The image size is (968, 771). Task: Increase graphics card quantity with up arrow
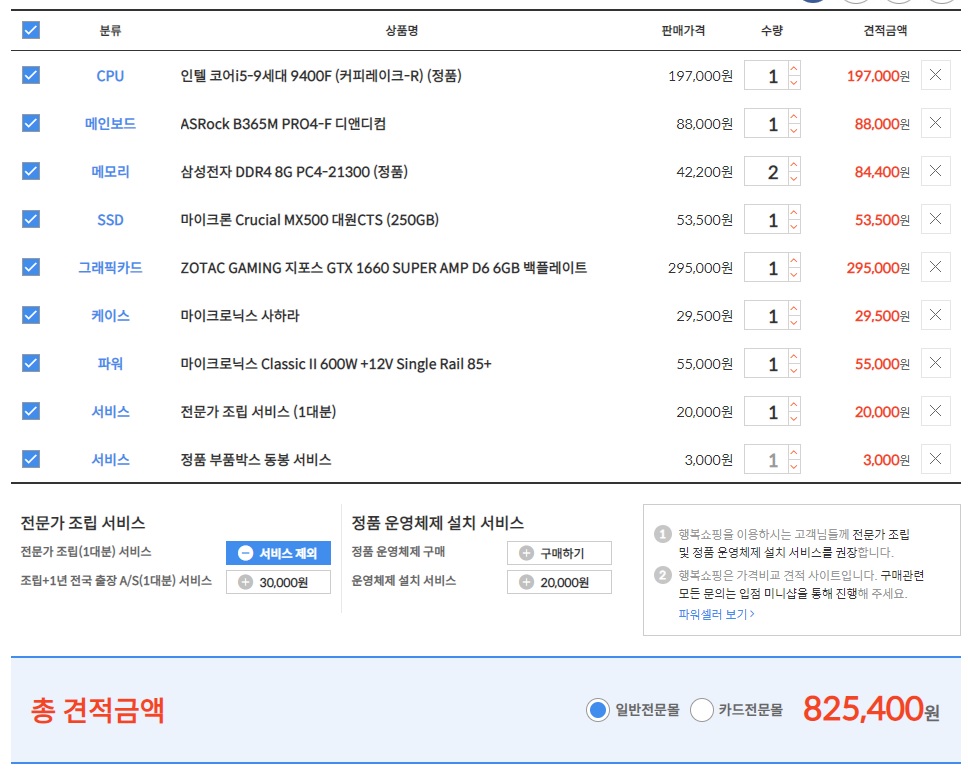[x=794, y=261]
